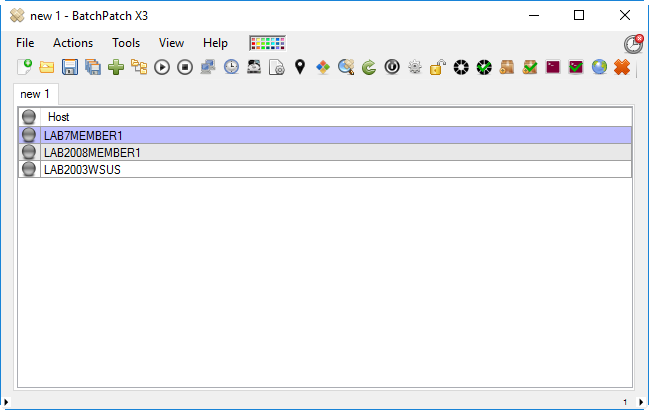Open the Actions menu
The image size is (649, 410).
tap(73, 43)
